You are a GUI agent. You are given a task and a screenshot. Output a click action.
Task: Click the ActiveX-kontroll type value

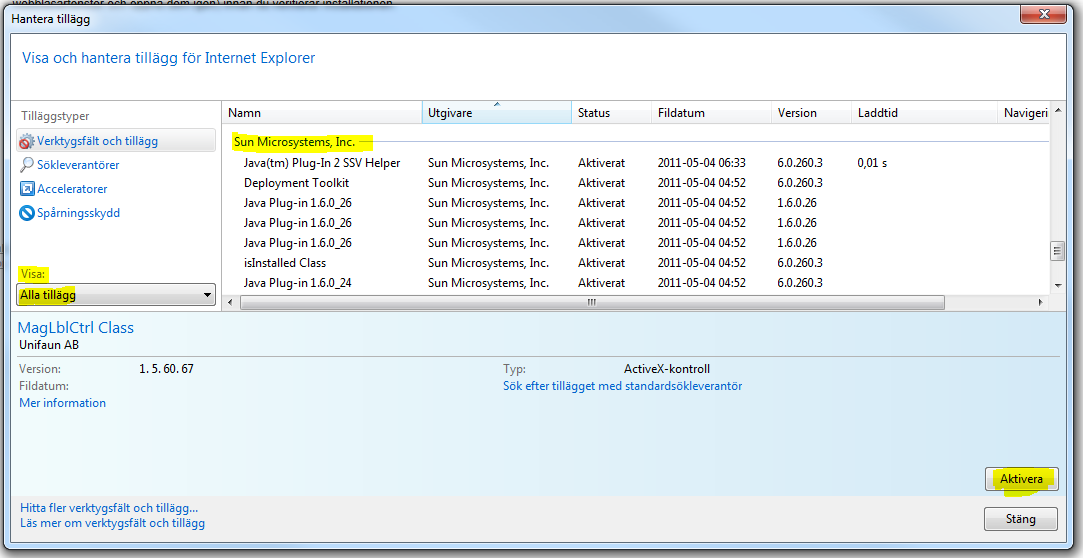click(x=667, y=369)
